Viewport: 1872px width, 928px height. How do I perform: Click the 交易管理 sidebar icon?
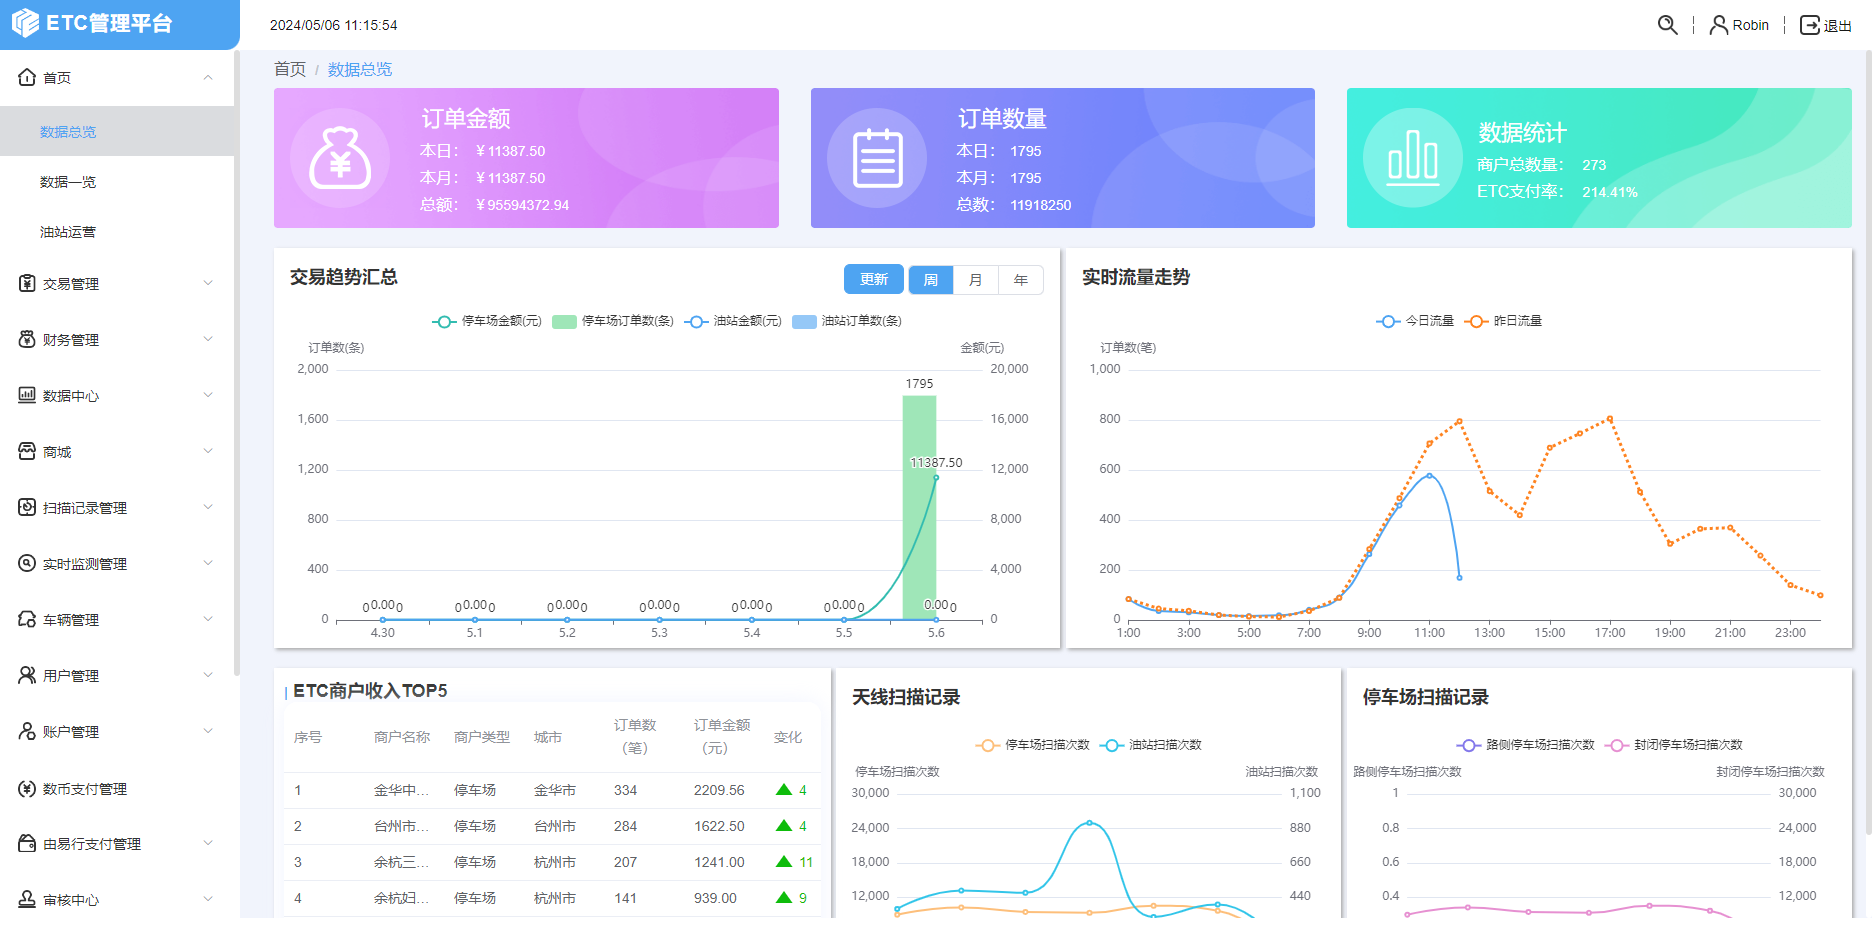27,283
